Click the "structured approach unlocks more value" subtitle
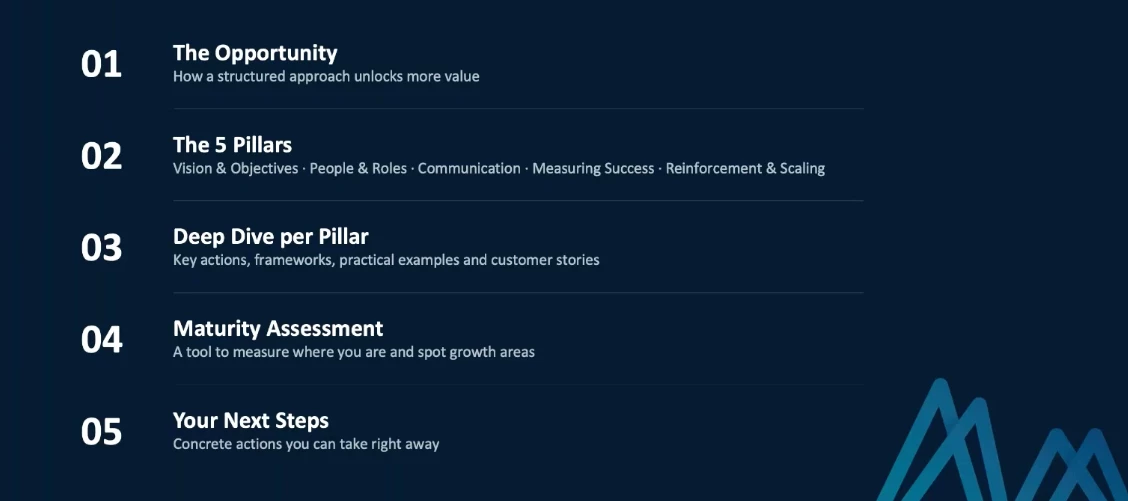 326,77
